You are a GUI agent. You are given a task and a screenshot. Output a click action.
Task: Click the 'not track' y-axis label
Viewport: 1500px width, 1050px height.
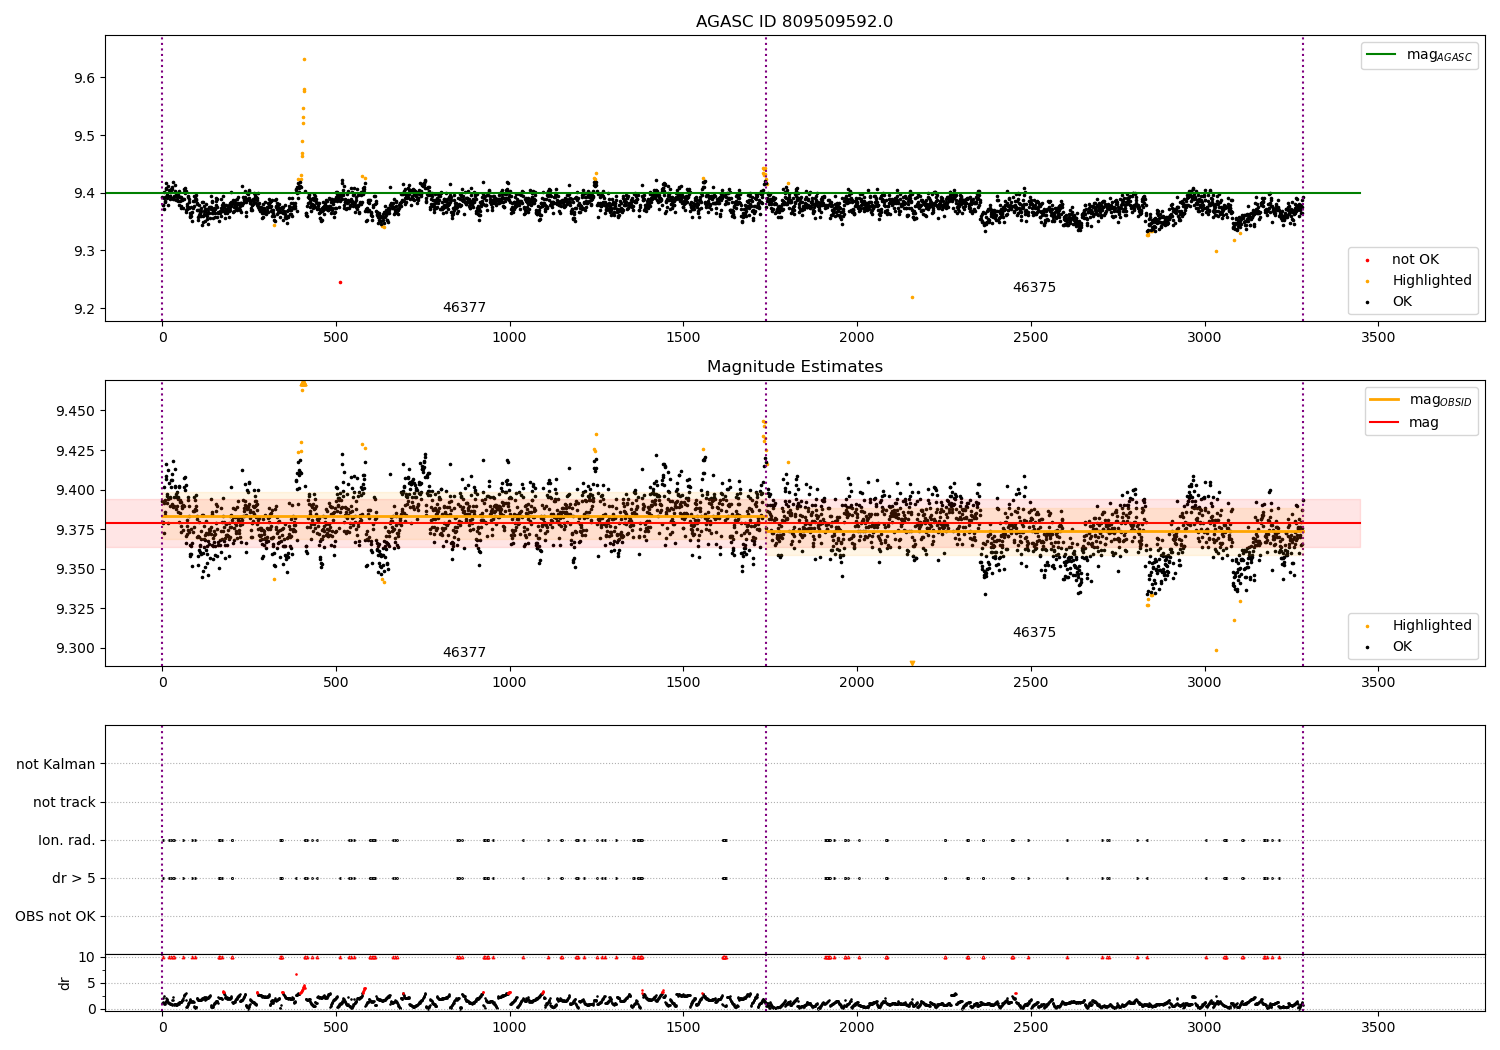point(64,803)
